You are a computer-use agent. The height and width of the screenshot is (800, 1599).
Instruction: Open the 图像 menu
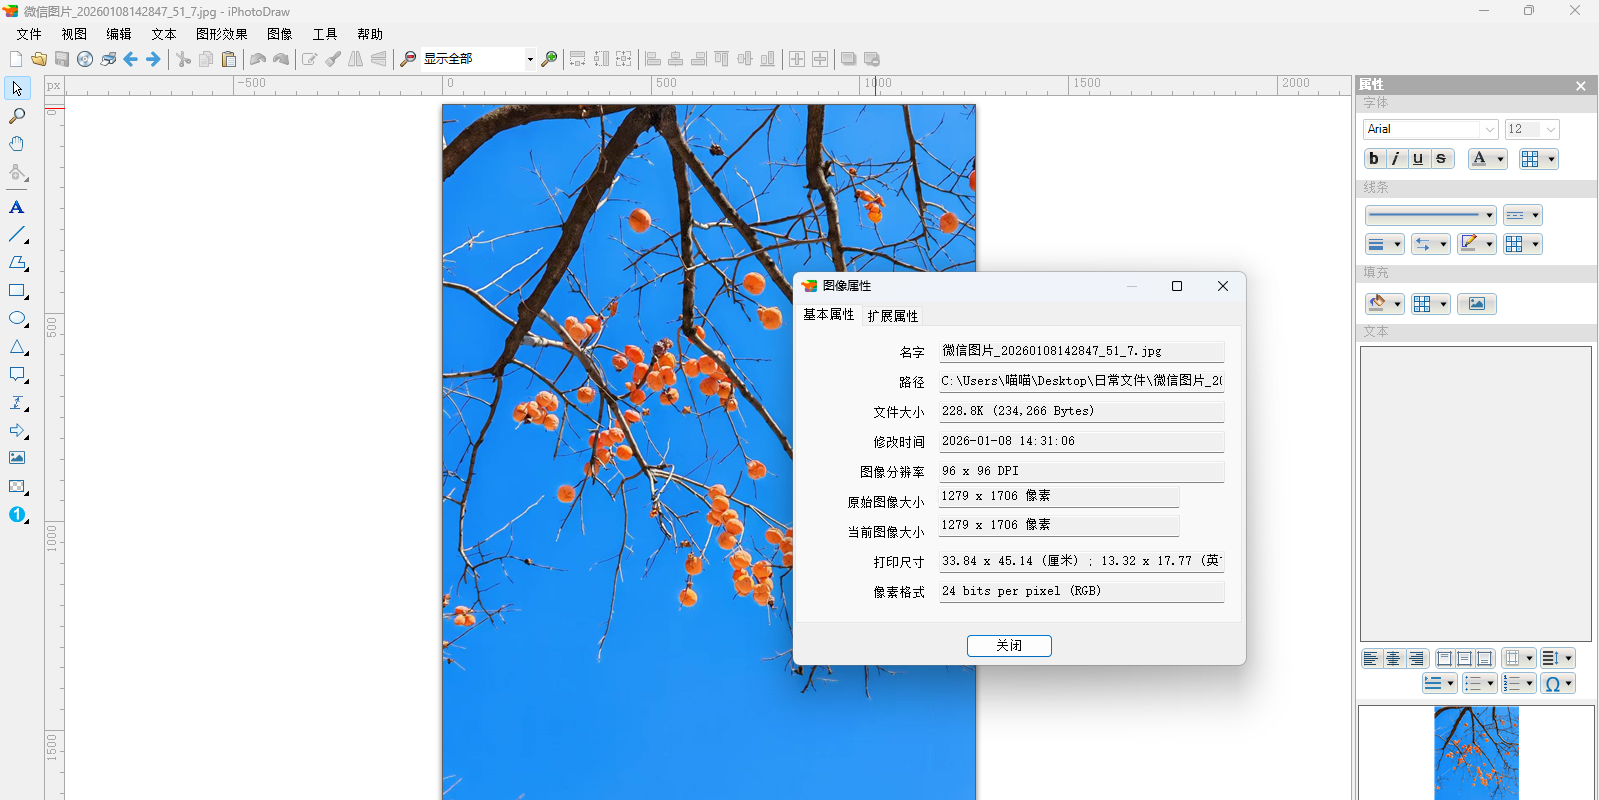(x=280, y=34)
